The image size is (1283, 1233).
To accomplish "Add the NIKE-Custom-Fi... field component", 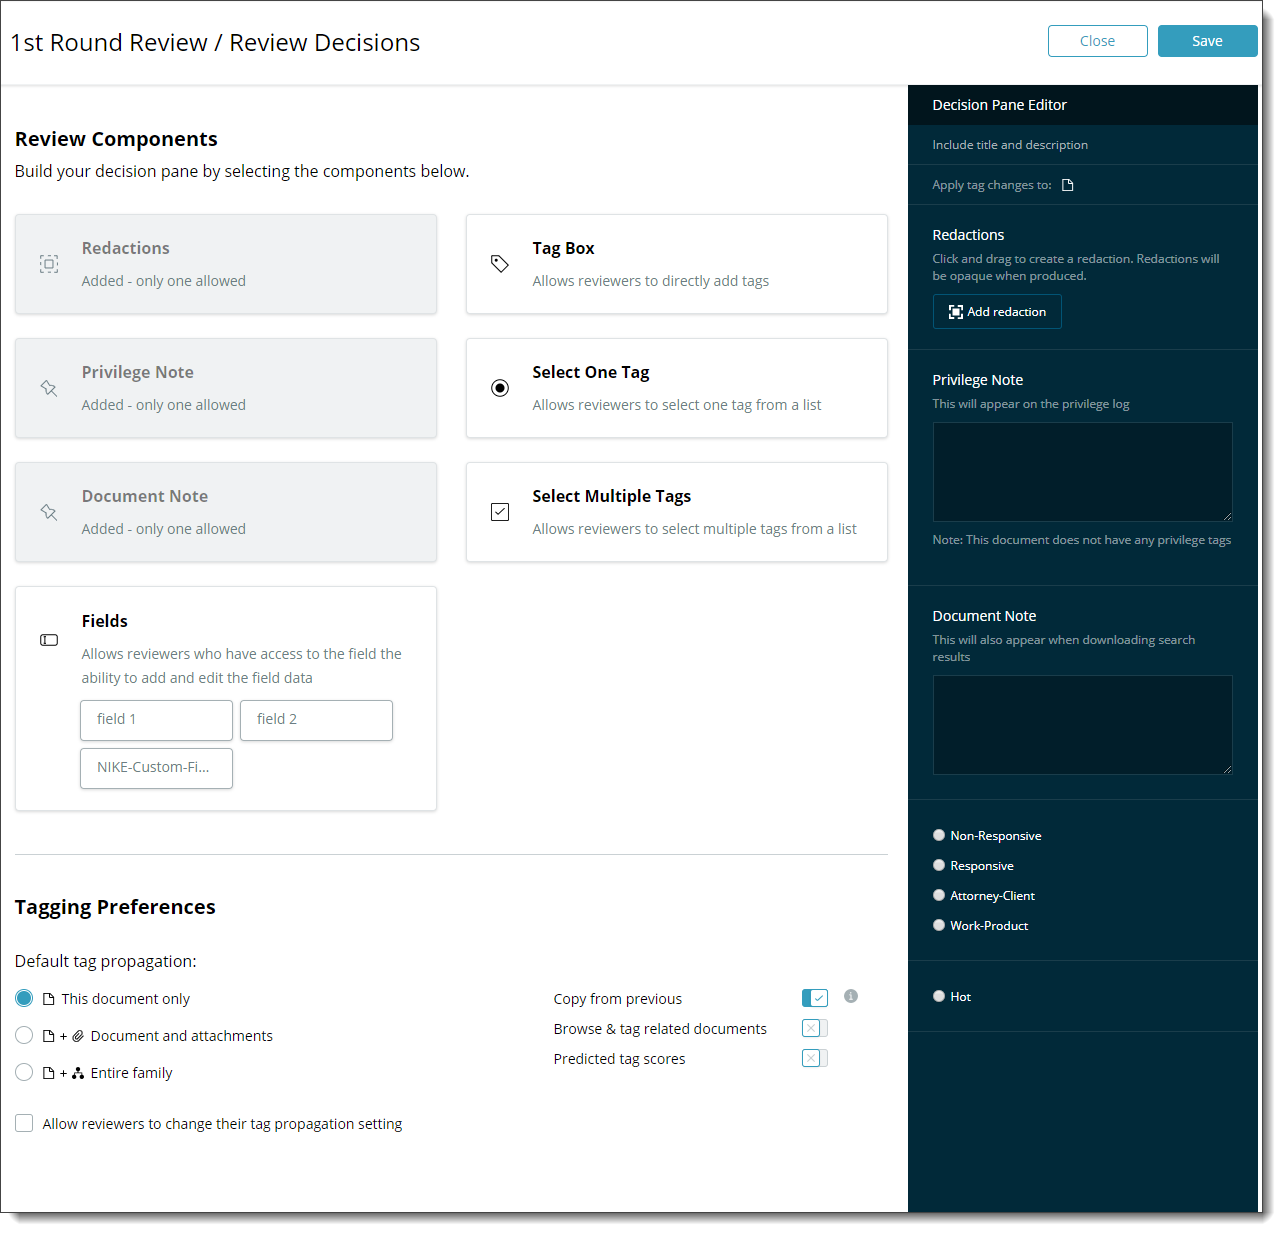I will click(x=156, y=768).
